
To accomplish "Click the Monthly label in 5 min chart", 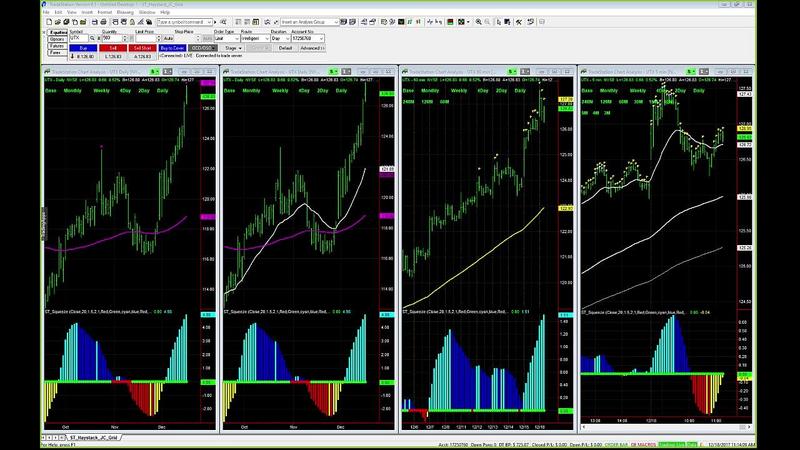I will [x=609, y=91].
